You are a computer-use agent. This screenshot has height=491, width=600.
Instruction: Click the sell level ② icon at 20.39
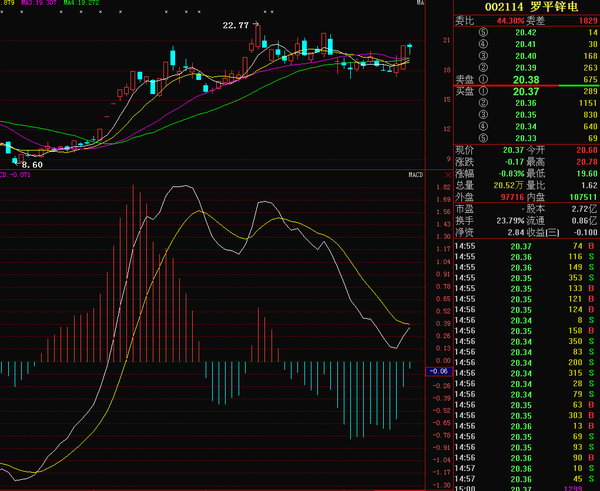[485, 67]
